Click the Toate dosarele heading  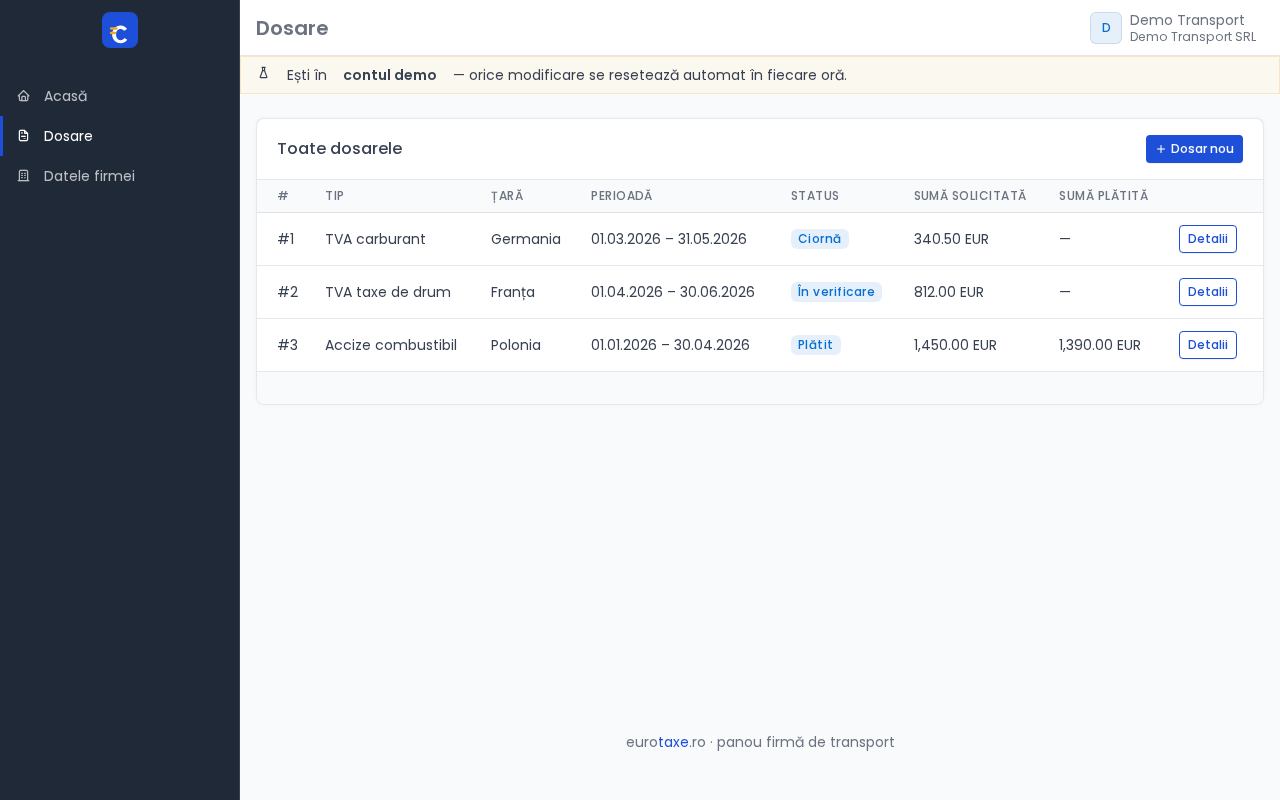(339, 149)
